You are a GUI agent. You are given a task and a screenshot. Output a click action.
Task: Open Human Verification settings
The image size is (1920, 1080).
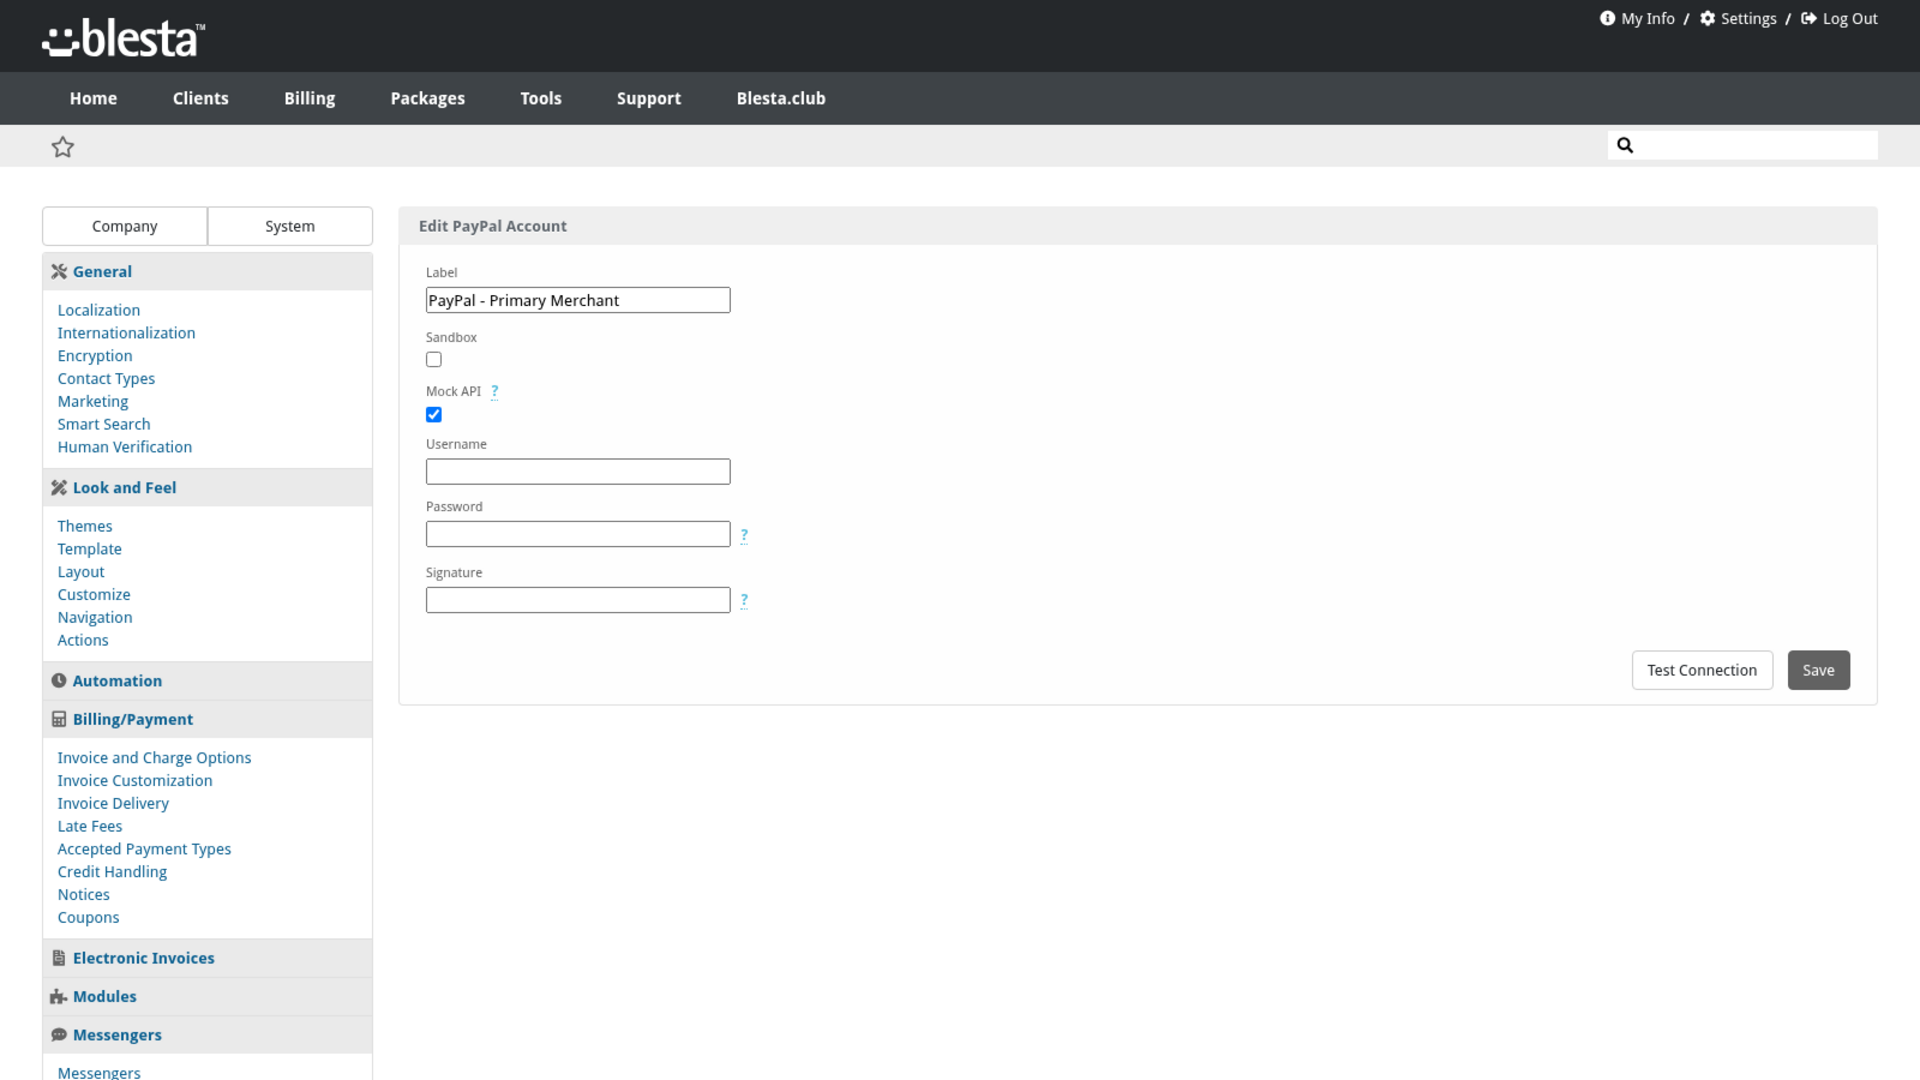pyautogui.click(x=125, y=447)
